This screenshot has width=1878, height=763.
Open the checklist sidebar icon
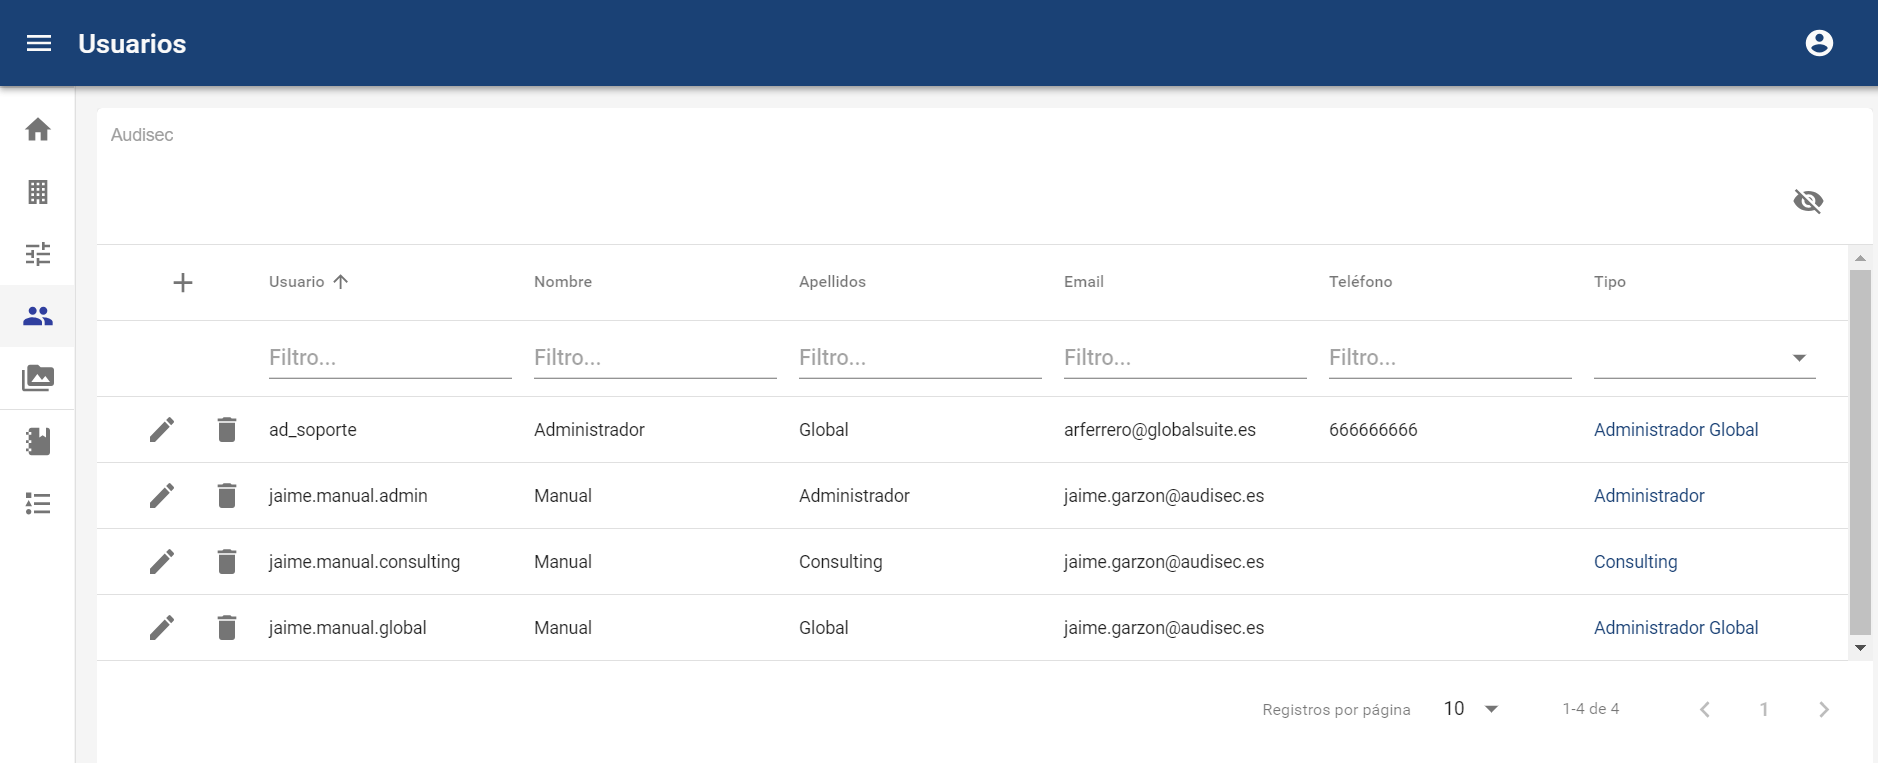[38, 503]
